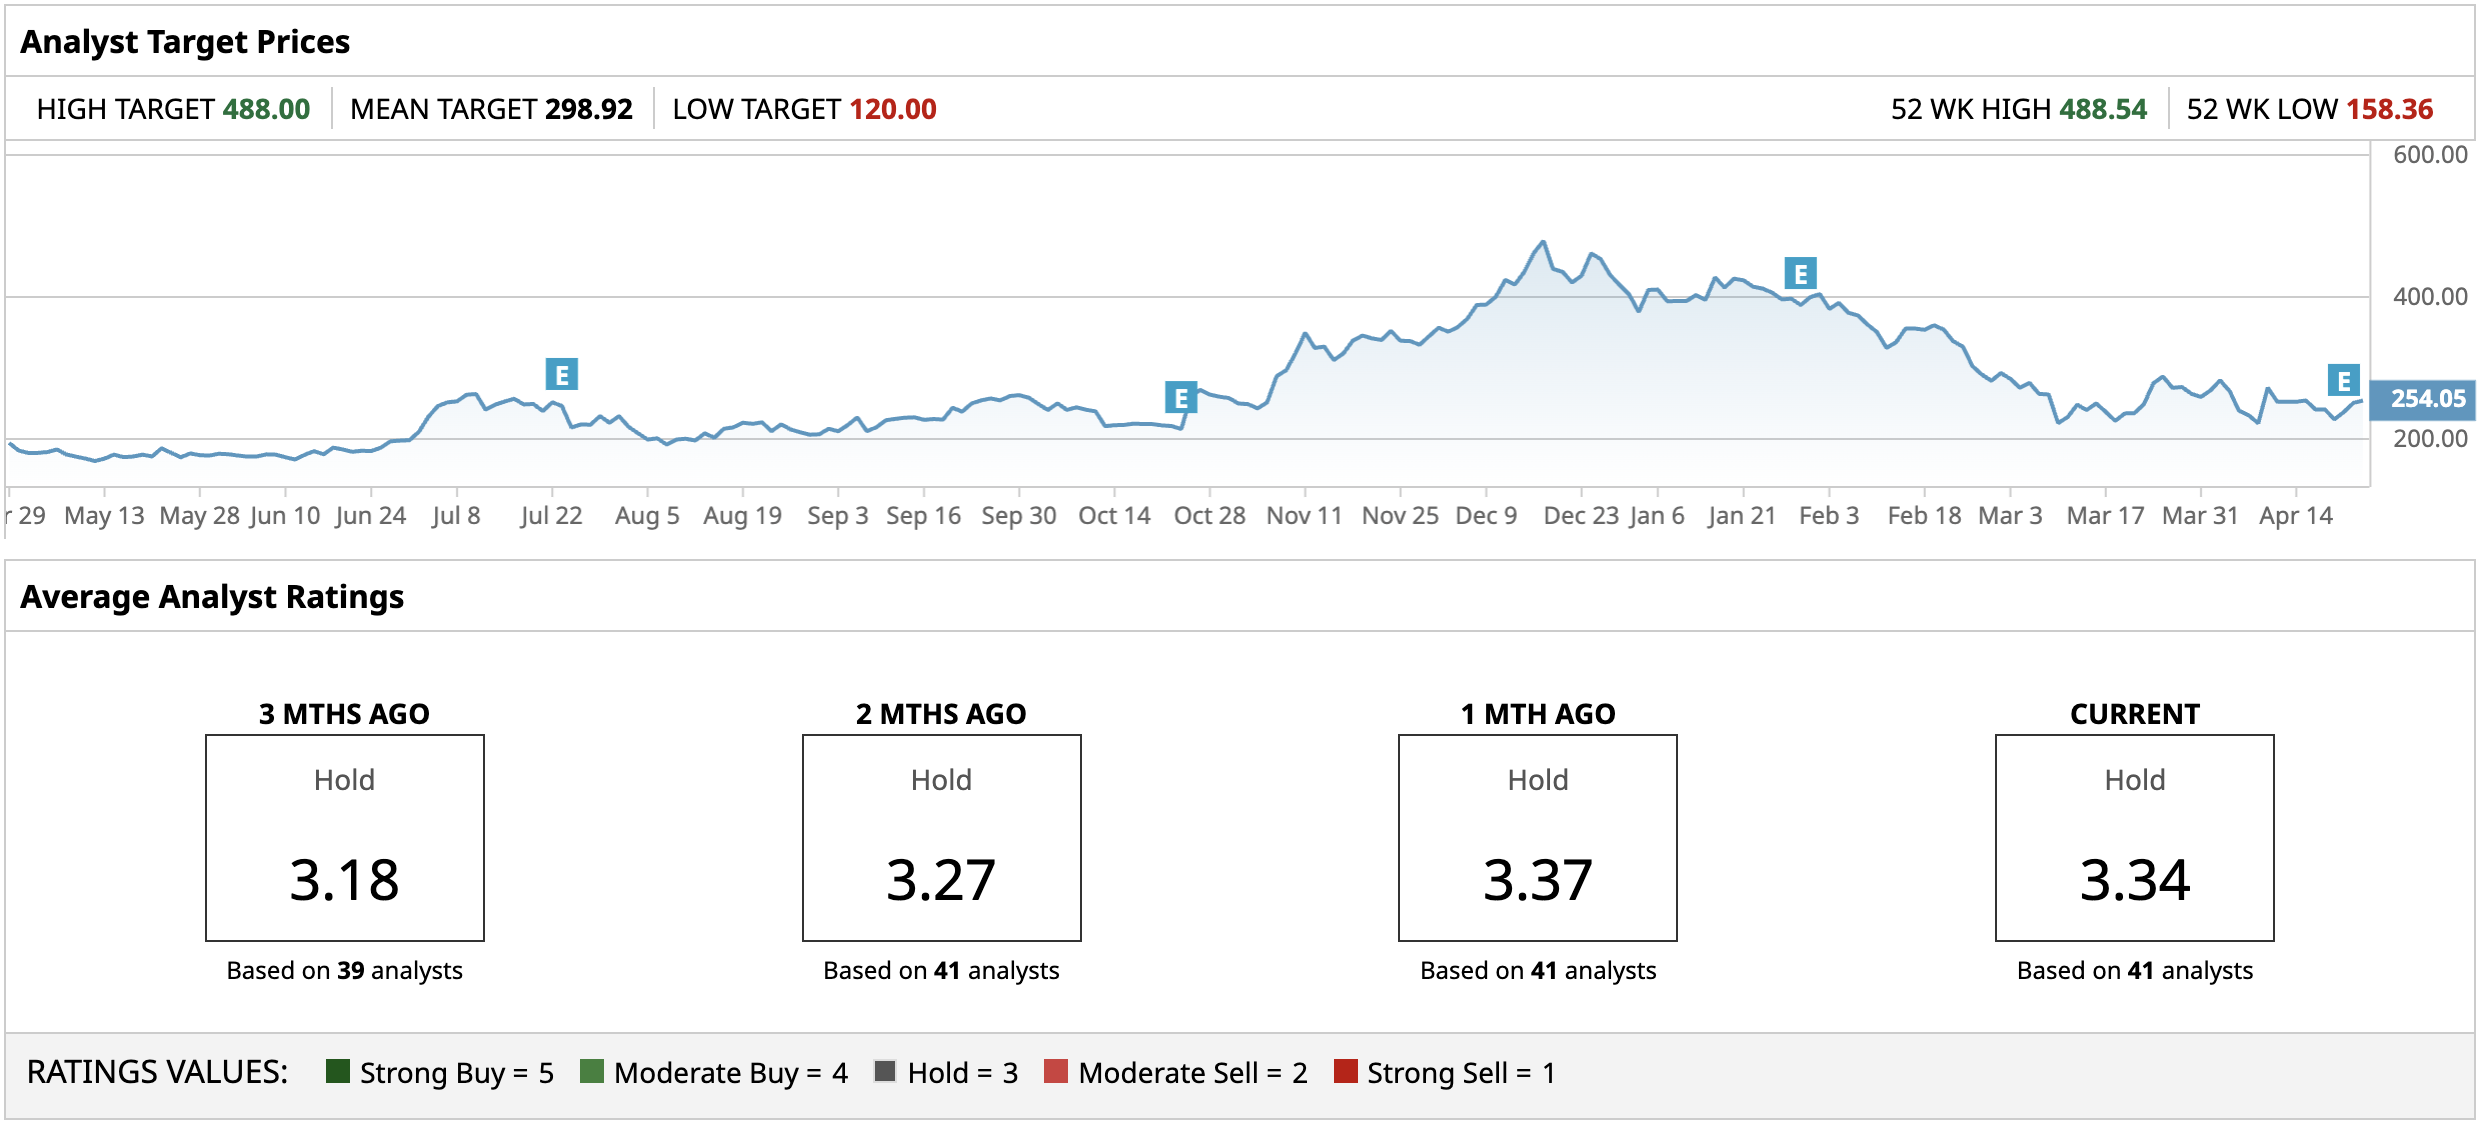This screenshot has width=2480, height=1125.
Task: Select the 1 MTH AGO rating box
Action: coord(1538,838)
